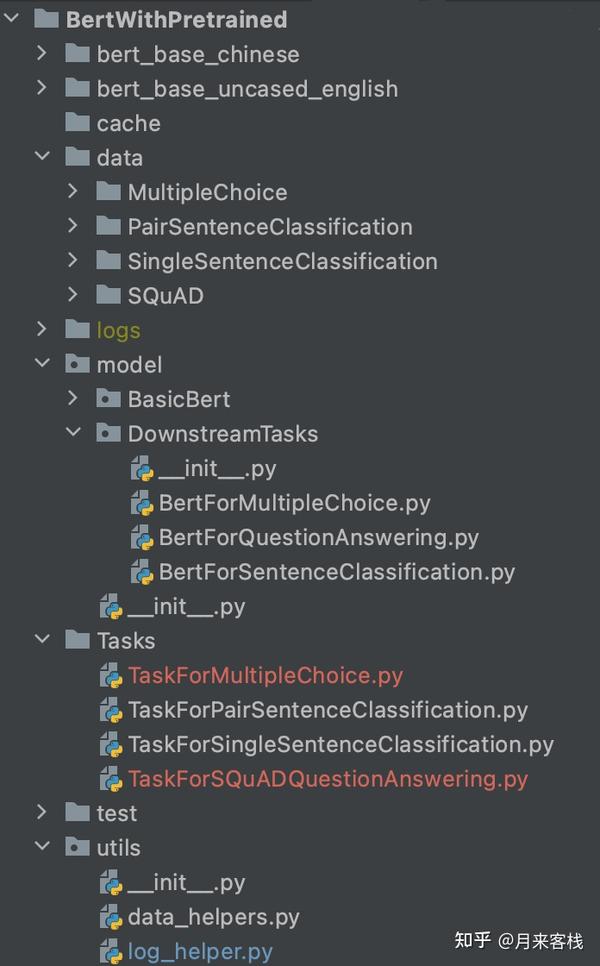Screen dimensions: 600x966
Task: Open TaskForSingleSentenceClassification.py file
Action: (340, 745)
